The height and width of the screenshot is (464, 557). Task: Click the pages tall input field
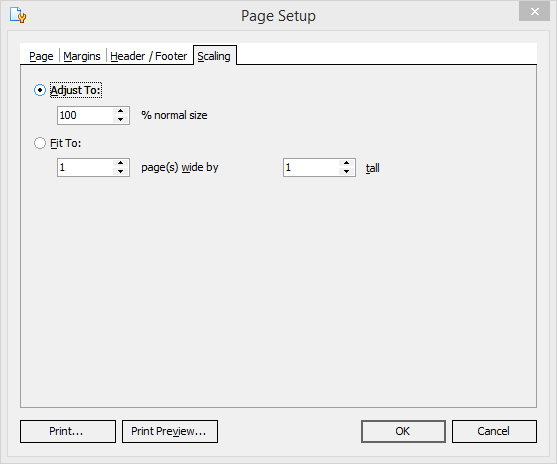pyautogui.click(x=311, y=167)
